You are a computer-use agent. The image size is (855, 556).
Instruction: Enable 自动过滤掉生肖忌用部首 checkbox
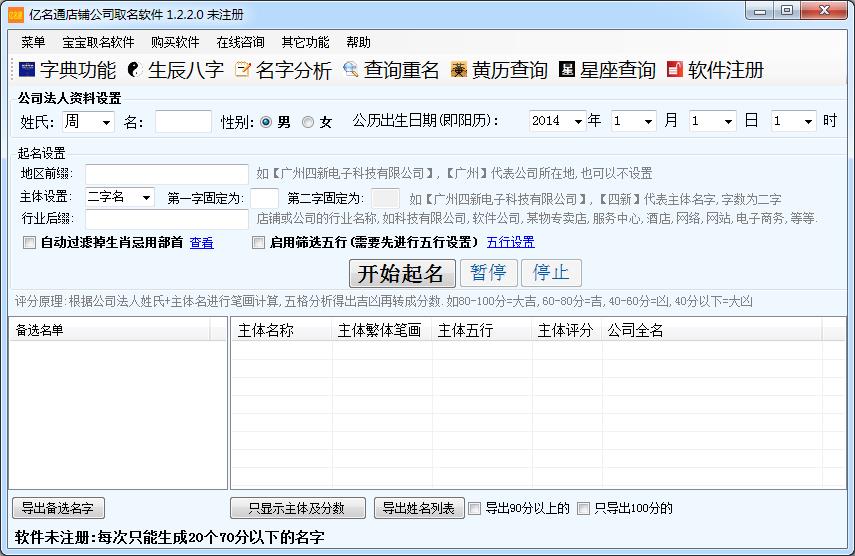click(x=29, y=242)
